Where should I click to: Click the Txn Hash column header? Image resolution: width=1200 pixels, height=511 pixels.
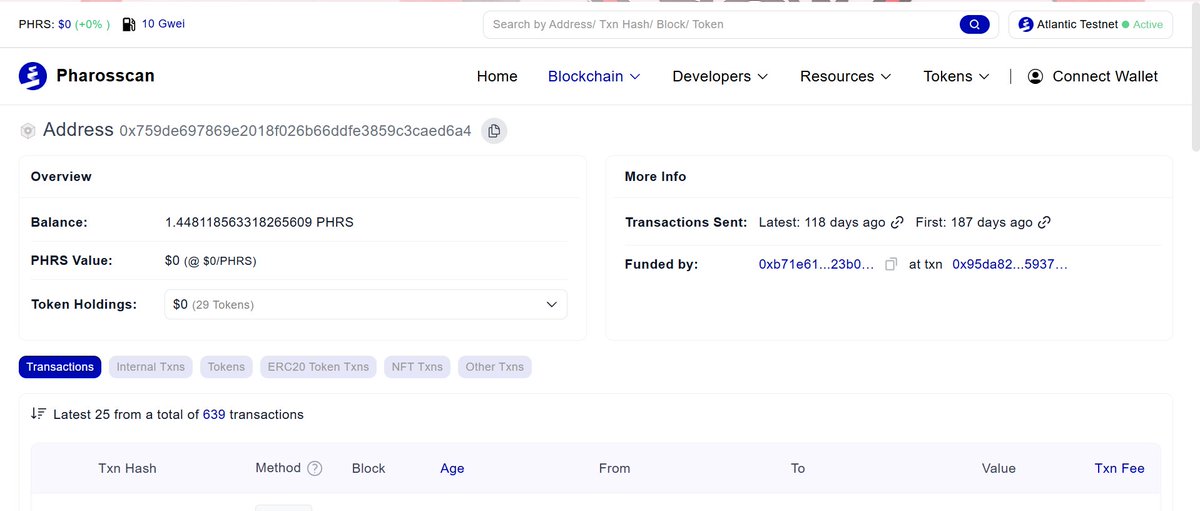tap(127, 468)
